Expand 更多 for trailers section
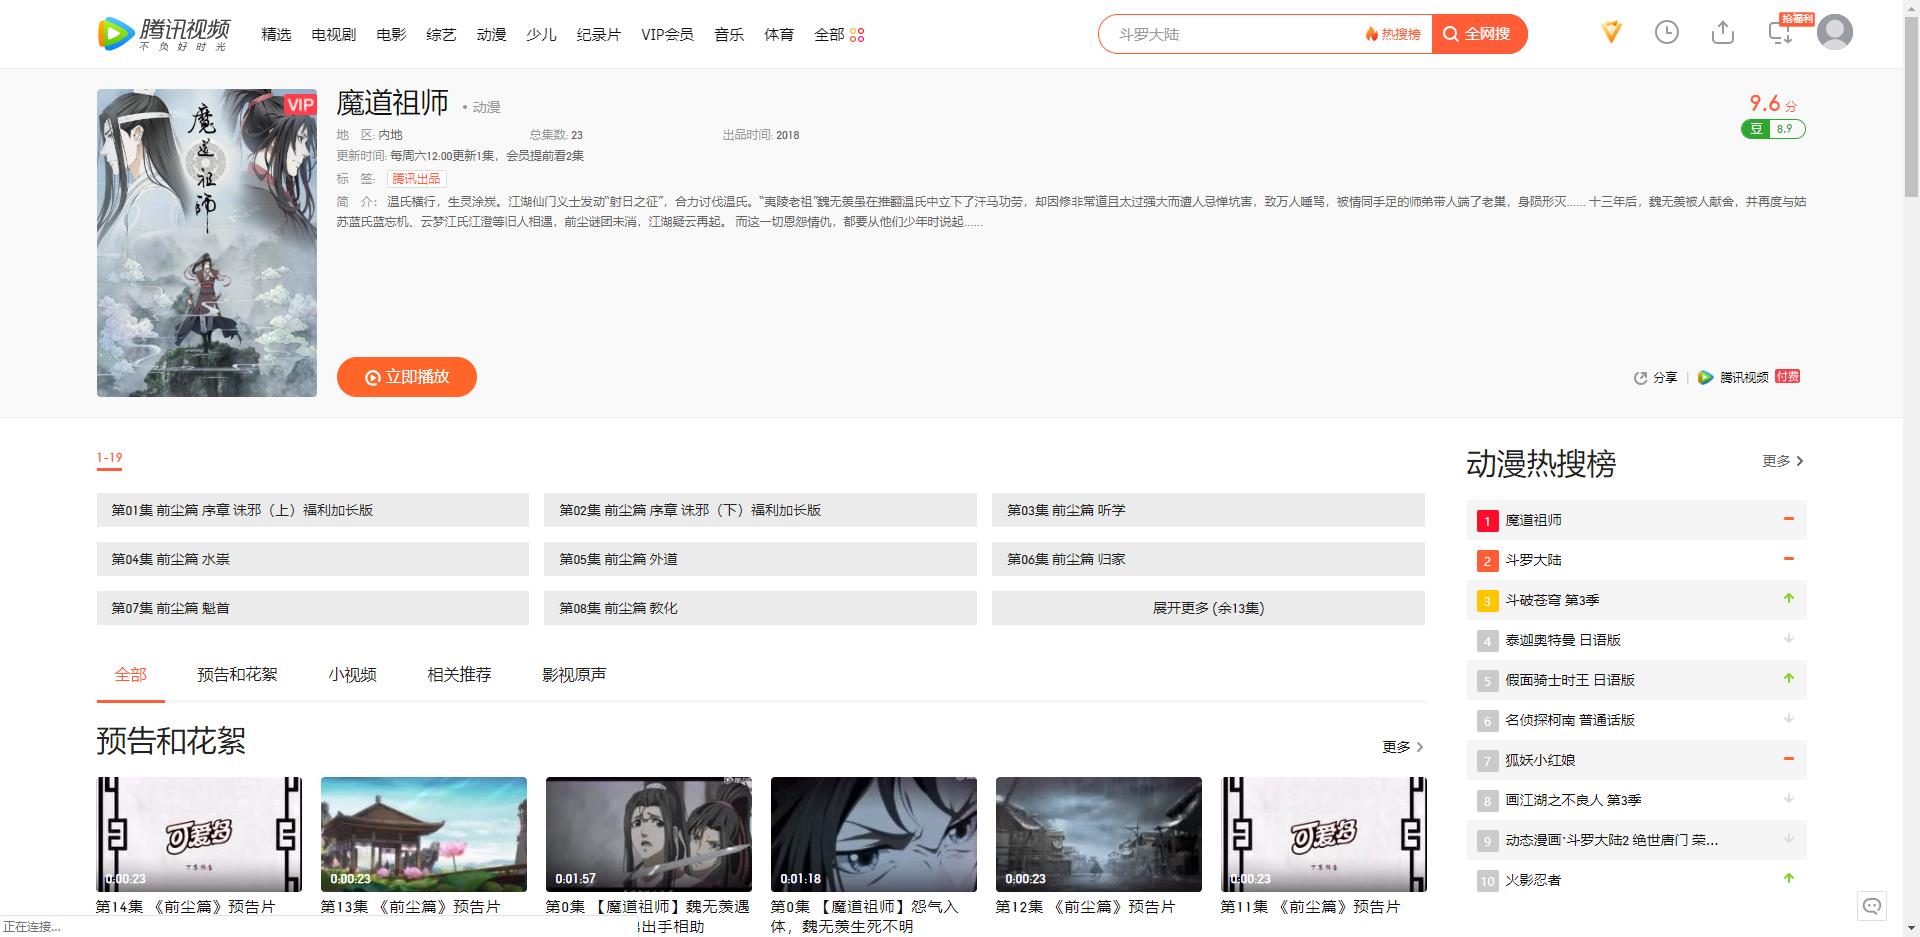The height and width of the screenshot is (937, 1920). point(1402,747)
